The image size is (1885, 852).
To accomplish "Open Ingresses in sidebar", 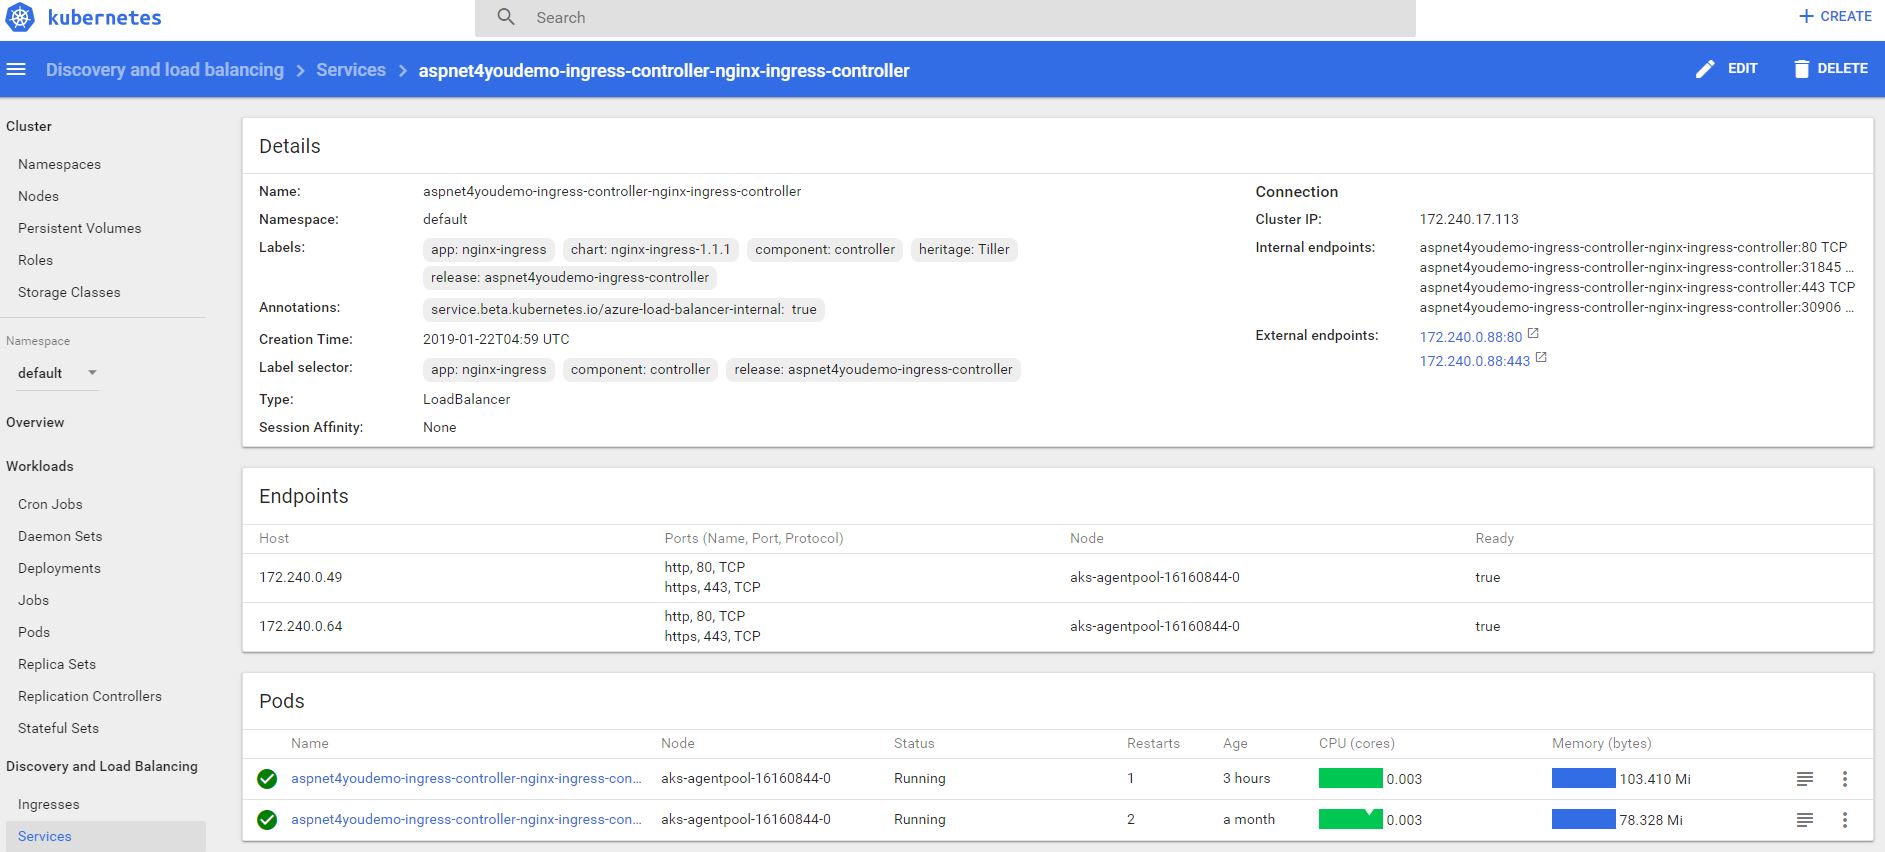I will (48, 804).
